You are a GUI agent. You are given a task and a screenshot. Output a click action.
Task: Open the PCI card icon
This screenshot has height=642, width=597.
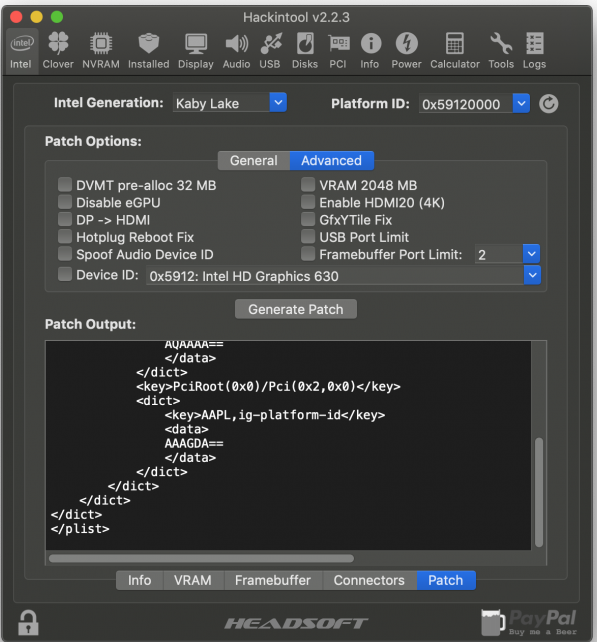[x=338, y=51]
